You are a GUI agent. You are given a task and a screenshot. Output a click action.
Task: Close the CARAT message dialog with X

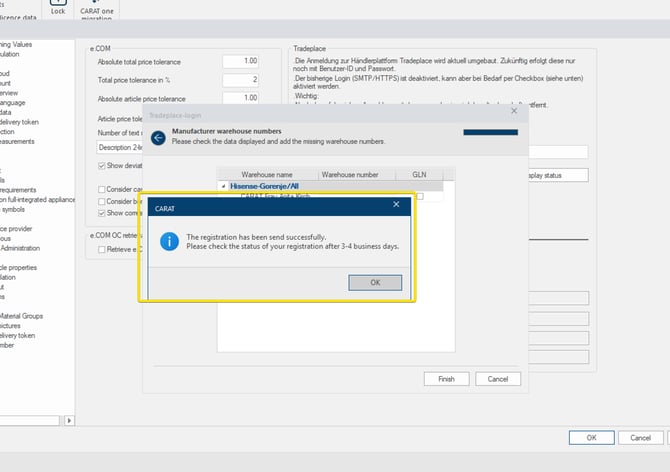click(x=397, y=206)
